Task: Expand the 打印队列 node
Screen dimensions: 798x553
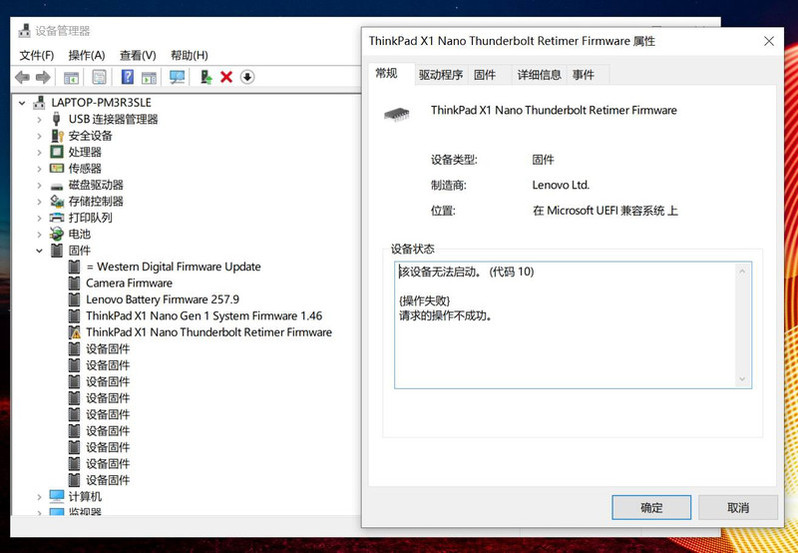Action: point(39,218)
